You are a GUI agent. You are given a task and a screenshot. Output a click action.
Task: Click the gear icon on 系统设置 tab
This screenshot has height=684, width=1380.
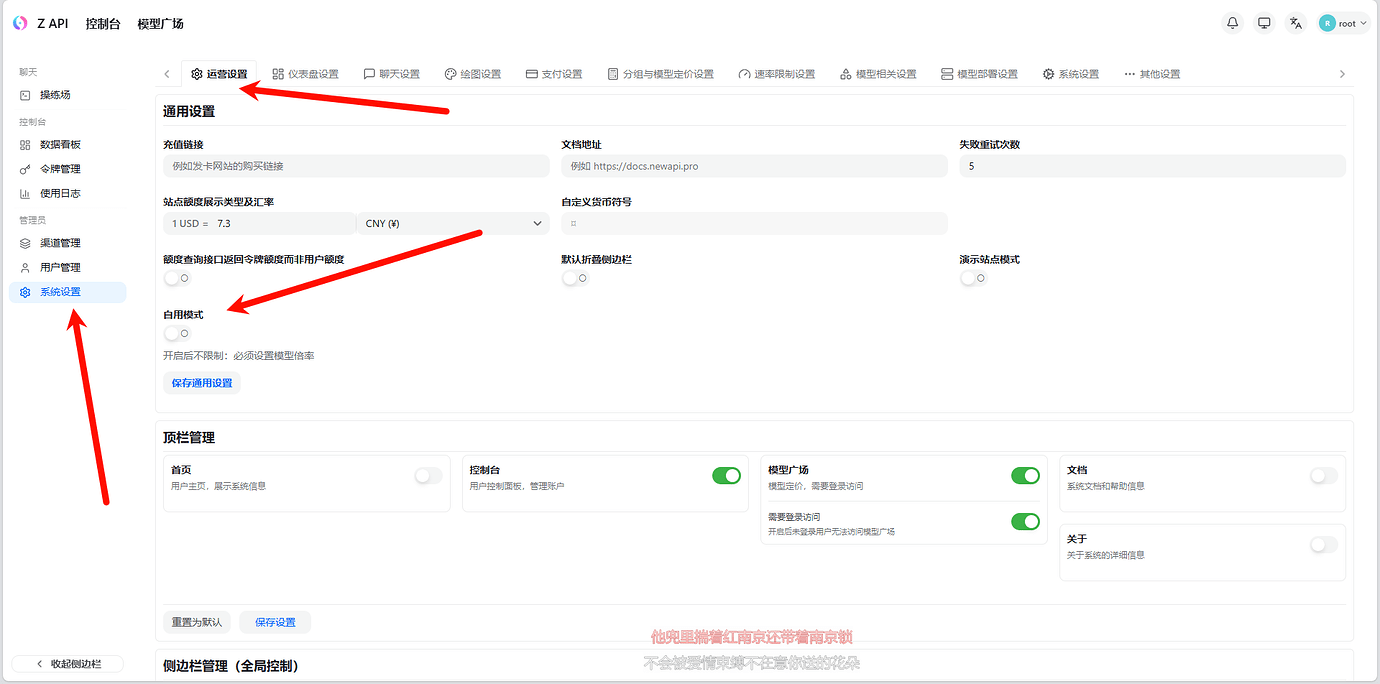[1048, 74]
